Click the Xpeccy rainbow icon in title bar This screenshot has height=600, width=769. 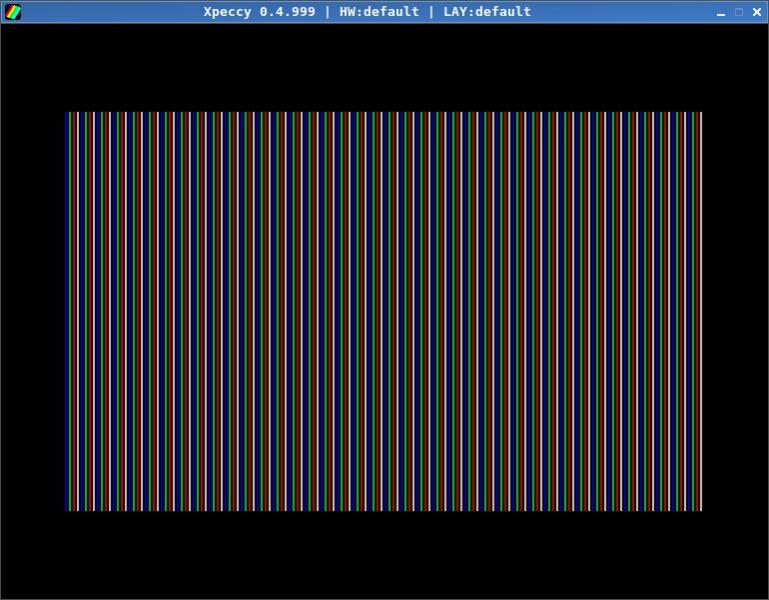pos(12,12)
